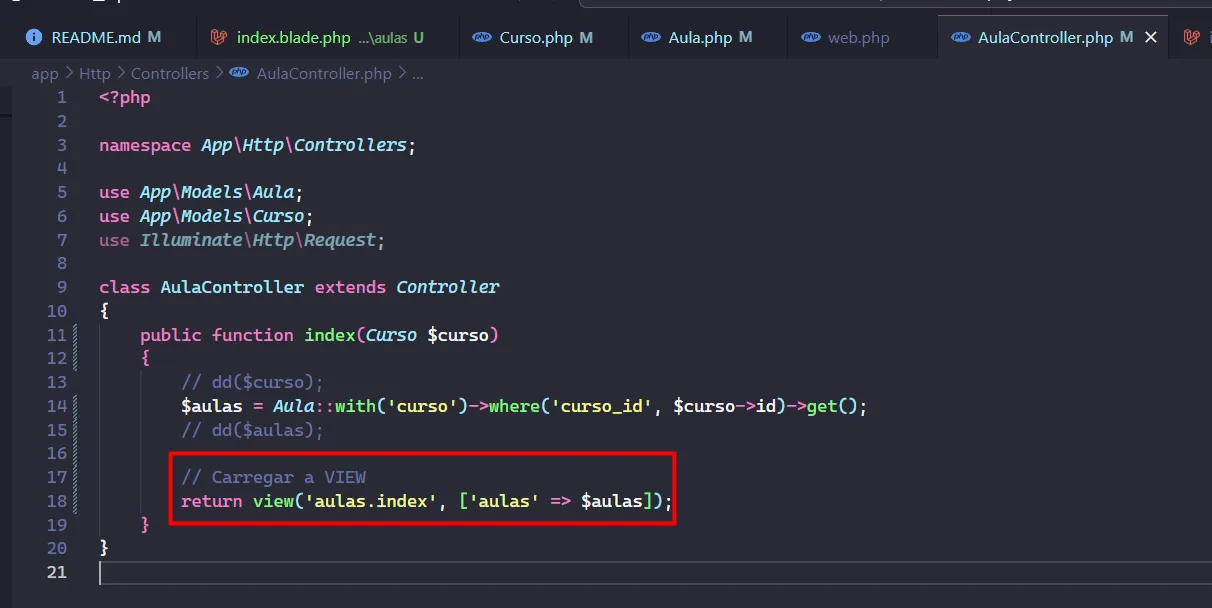1212x608 pixels.
Task: Click line number 11 in the gutter
Action: pos(56,335)
